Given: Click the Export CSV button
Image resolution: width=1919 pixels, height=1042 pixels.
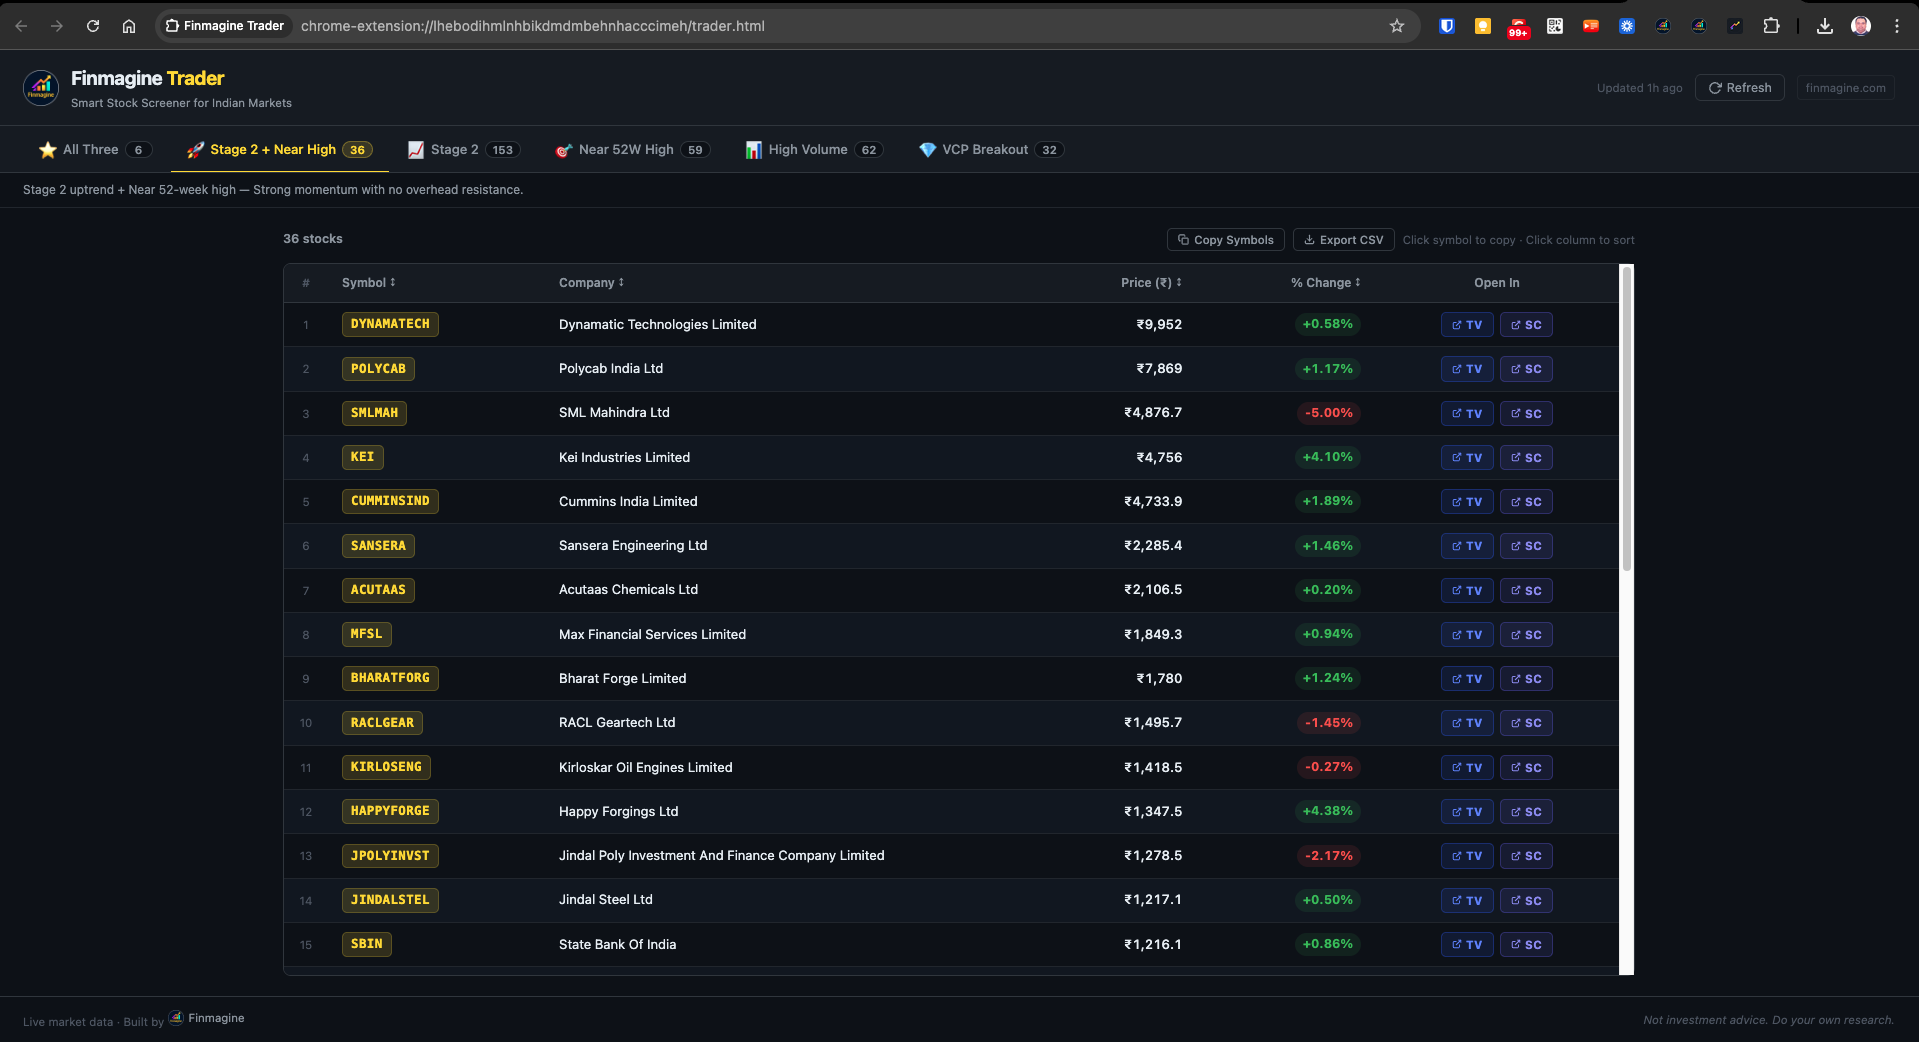Looking at the screenshot, I should pyautogui.click(x=1343, y=240).
